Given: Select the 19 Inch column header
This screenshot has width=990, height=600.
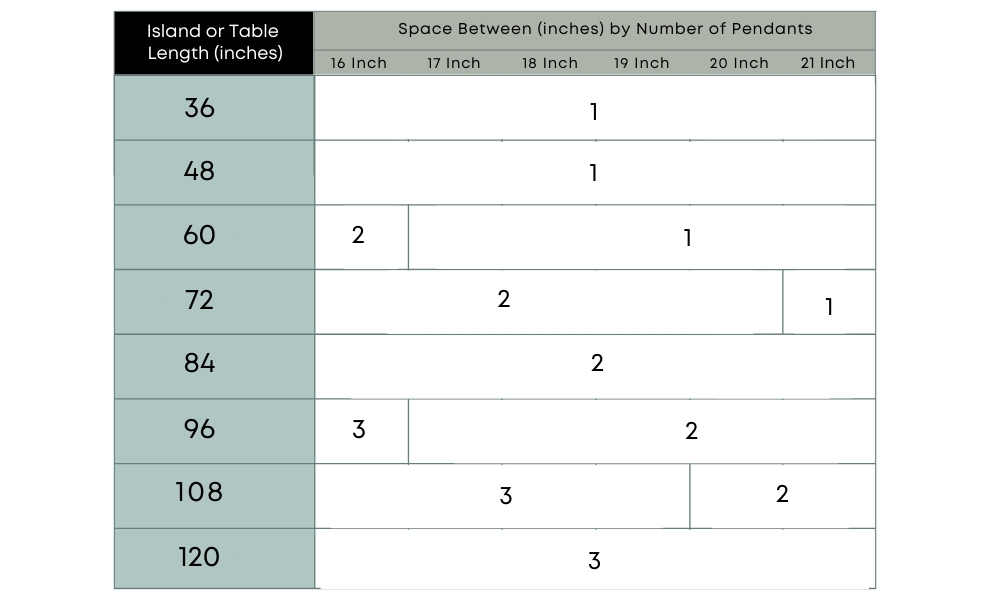Looking at the screenshot, I should (x=642, y=63).
